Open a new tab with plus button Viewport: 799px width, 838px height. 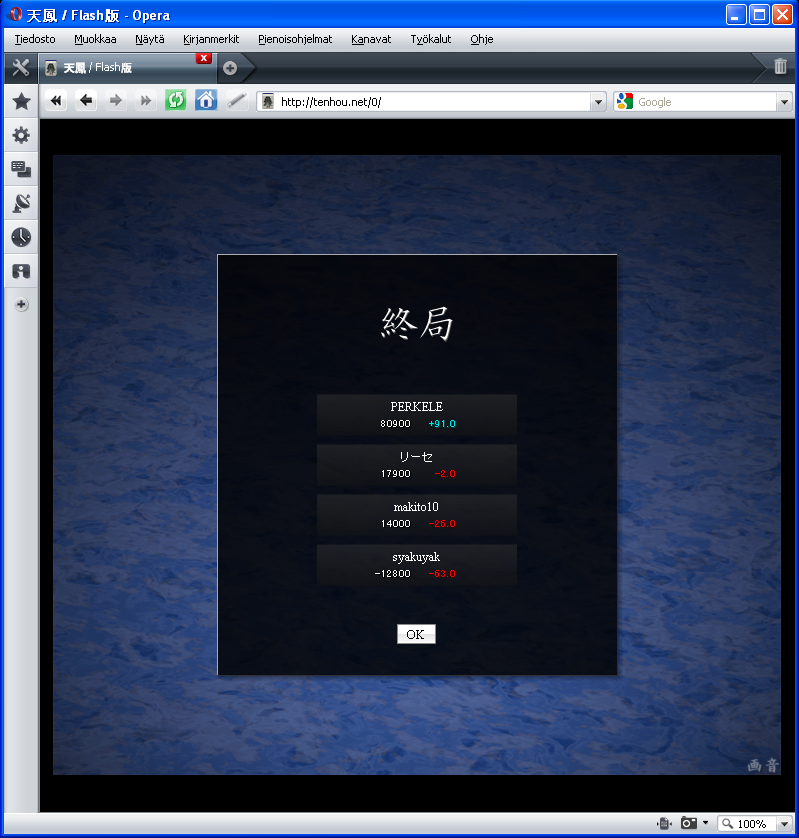click(x=230, y=68)
